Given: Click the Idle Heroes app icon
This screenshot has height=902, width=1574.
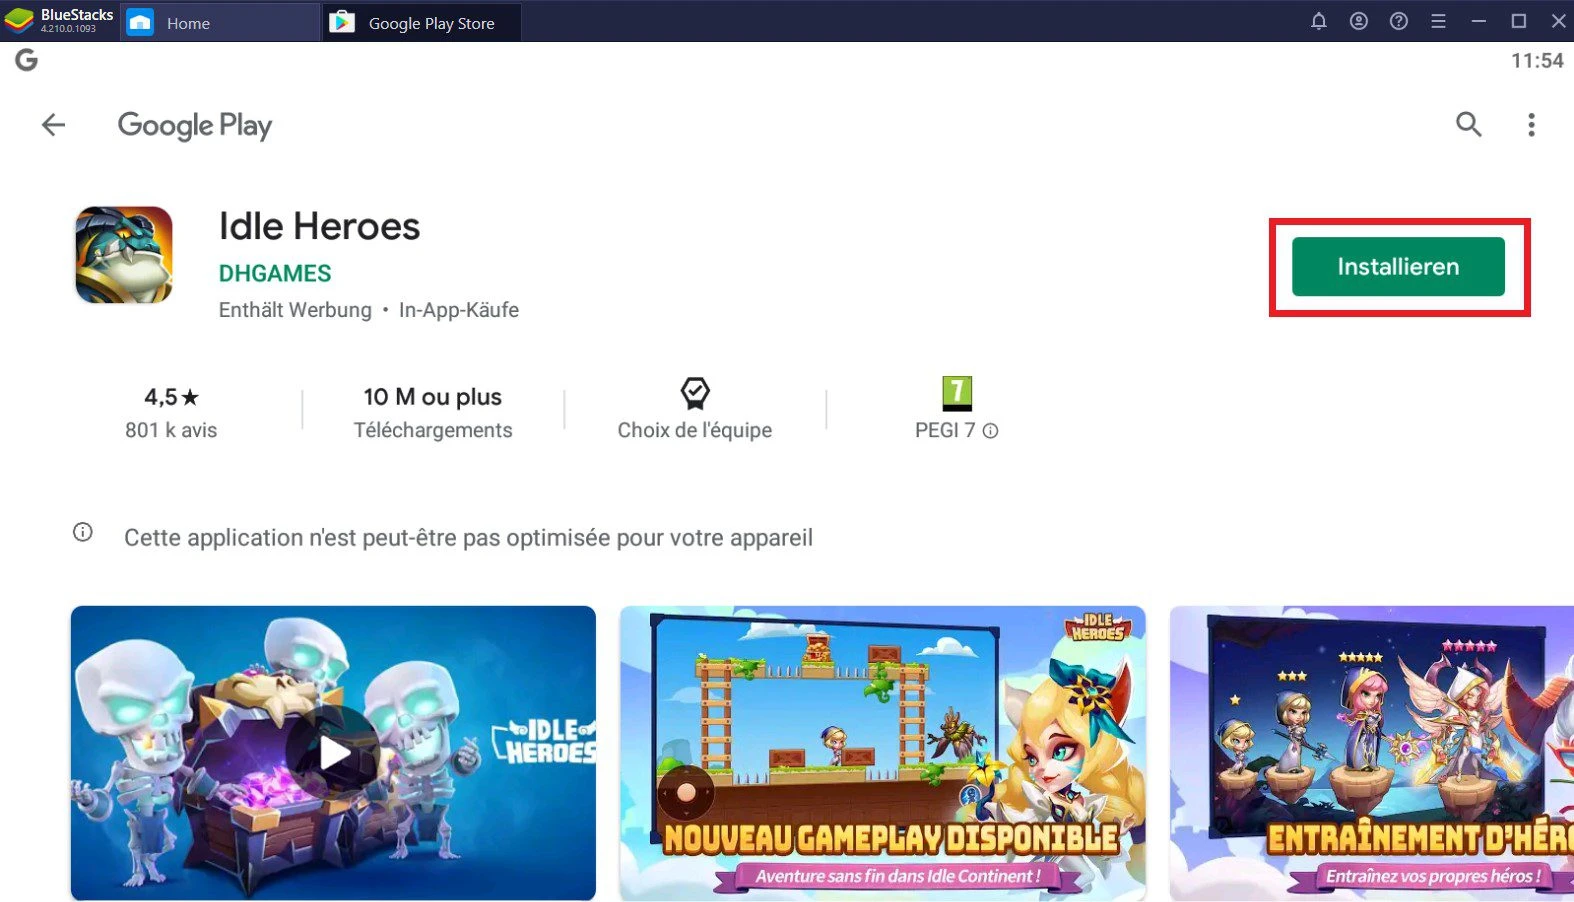Looking at the screenshot, I should (124, 255).
